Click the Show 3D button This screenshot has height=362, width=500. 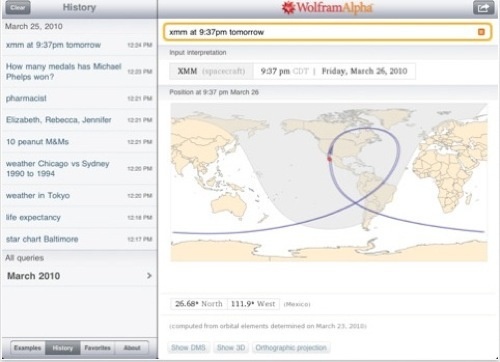(x=231, y=348)
